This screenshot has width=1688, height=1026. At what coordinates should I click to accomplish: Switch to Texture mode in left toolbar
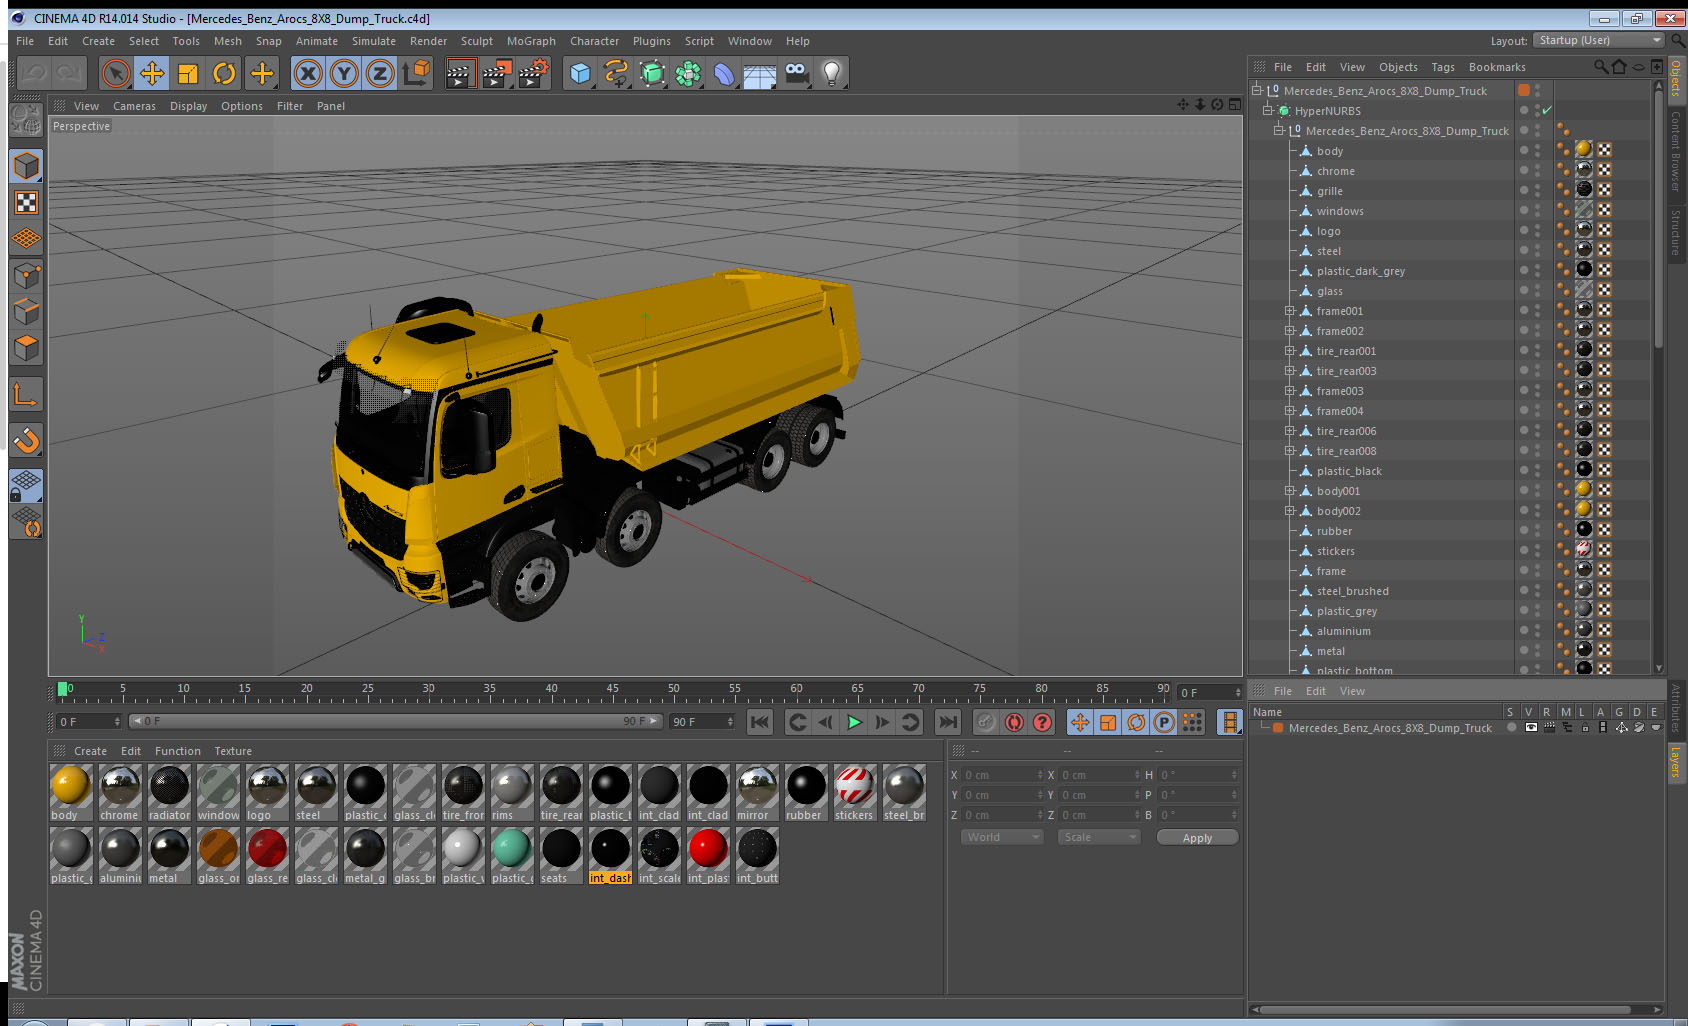26,203
